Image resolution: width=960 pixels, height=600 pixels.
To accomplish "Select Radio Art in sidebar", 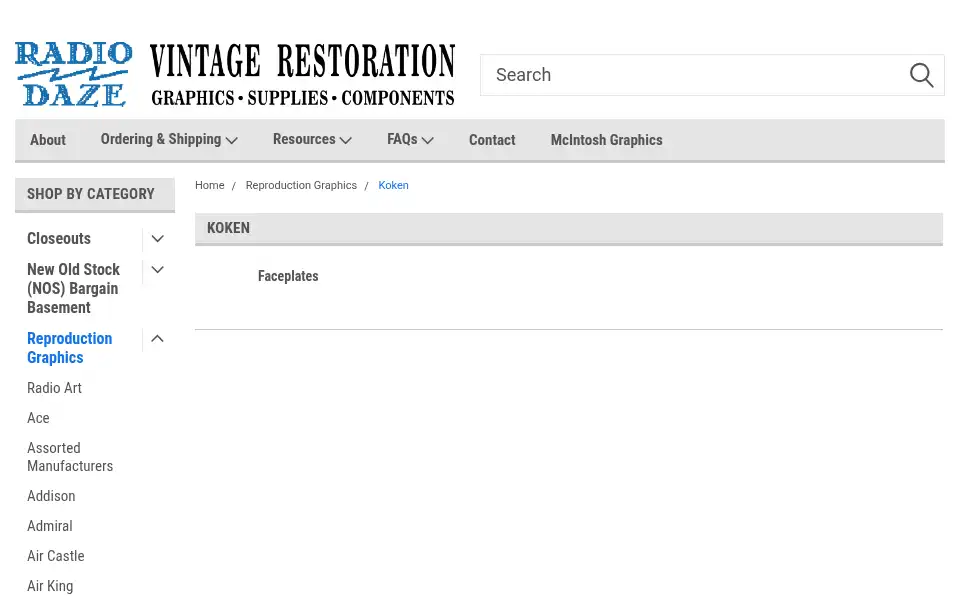I will tap(54, 388).
